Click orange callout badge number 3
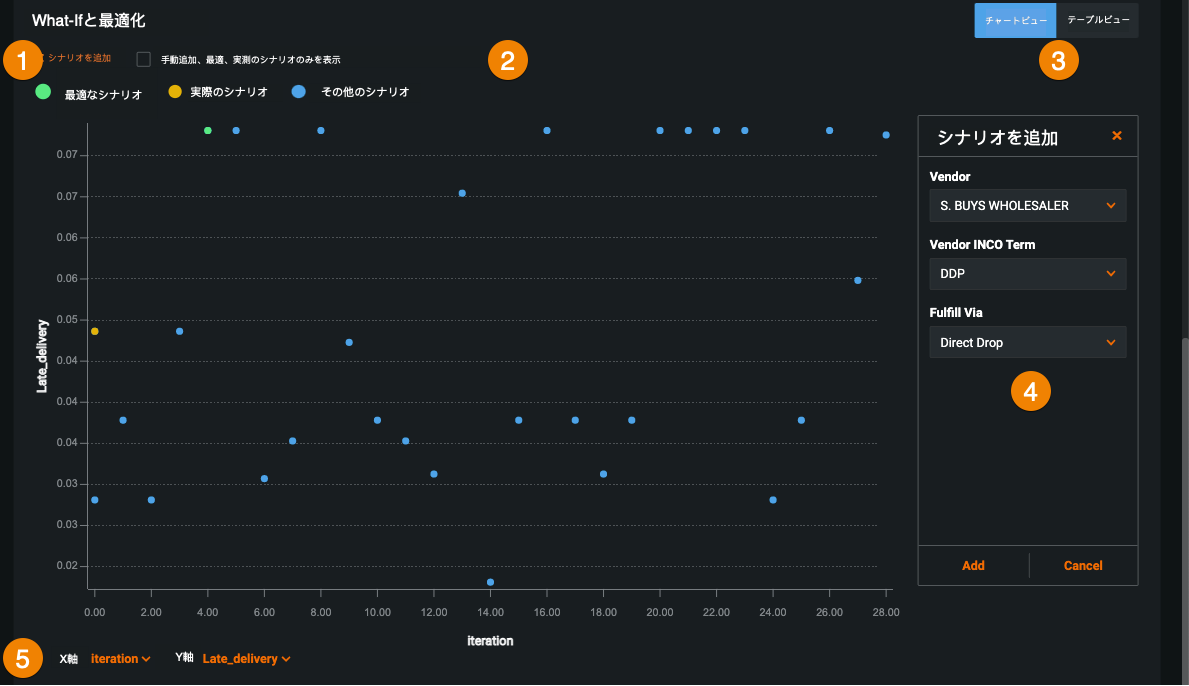This screenshot has height=686, width=1189. coord(1059,60)
